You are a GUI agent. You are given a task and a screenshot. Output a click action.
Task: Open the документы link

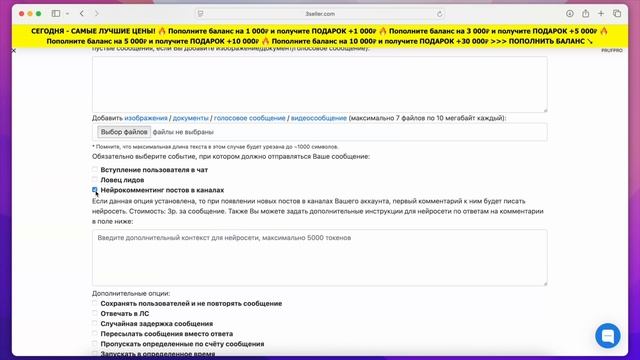[191, 118]
